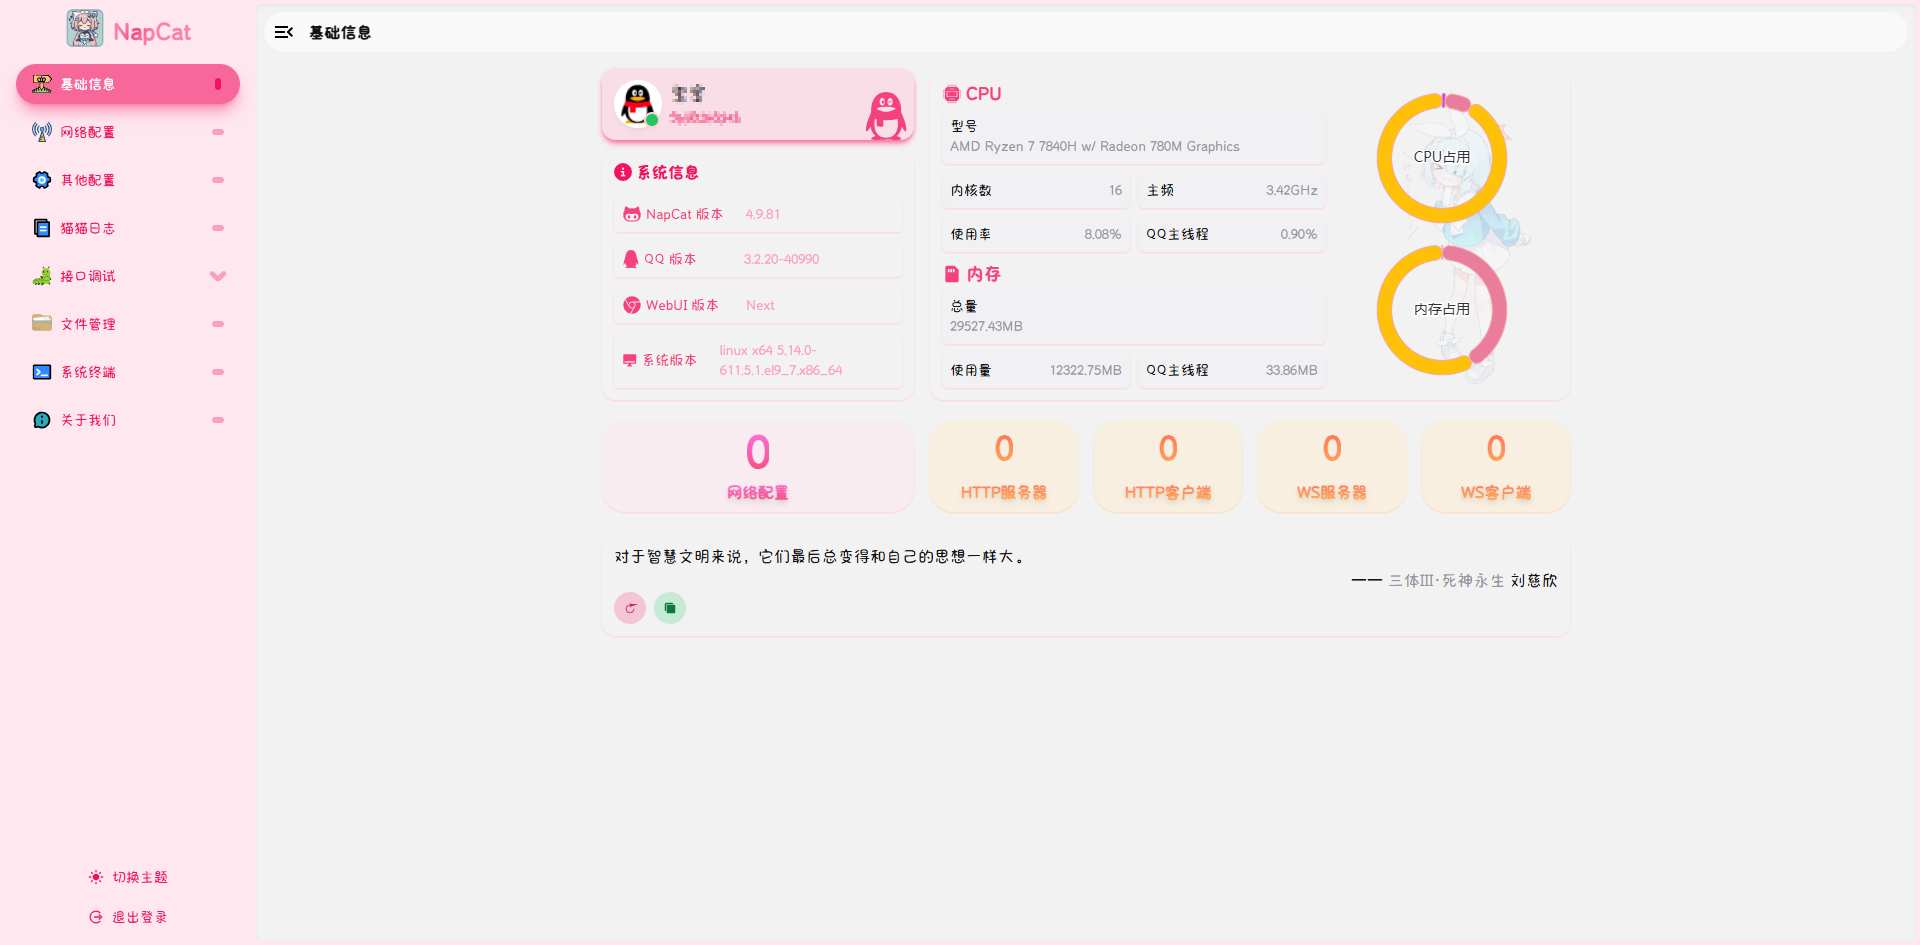Click the Chrome-style WebUI version icon
The width and height of the screenshot is (1920, 945).
tap(632, 305)
